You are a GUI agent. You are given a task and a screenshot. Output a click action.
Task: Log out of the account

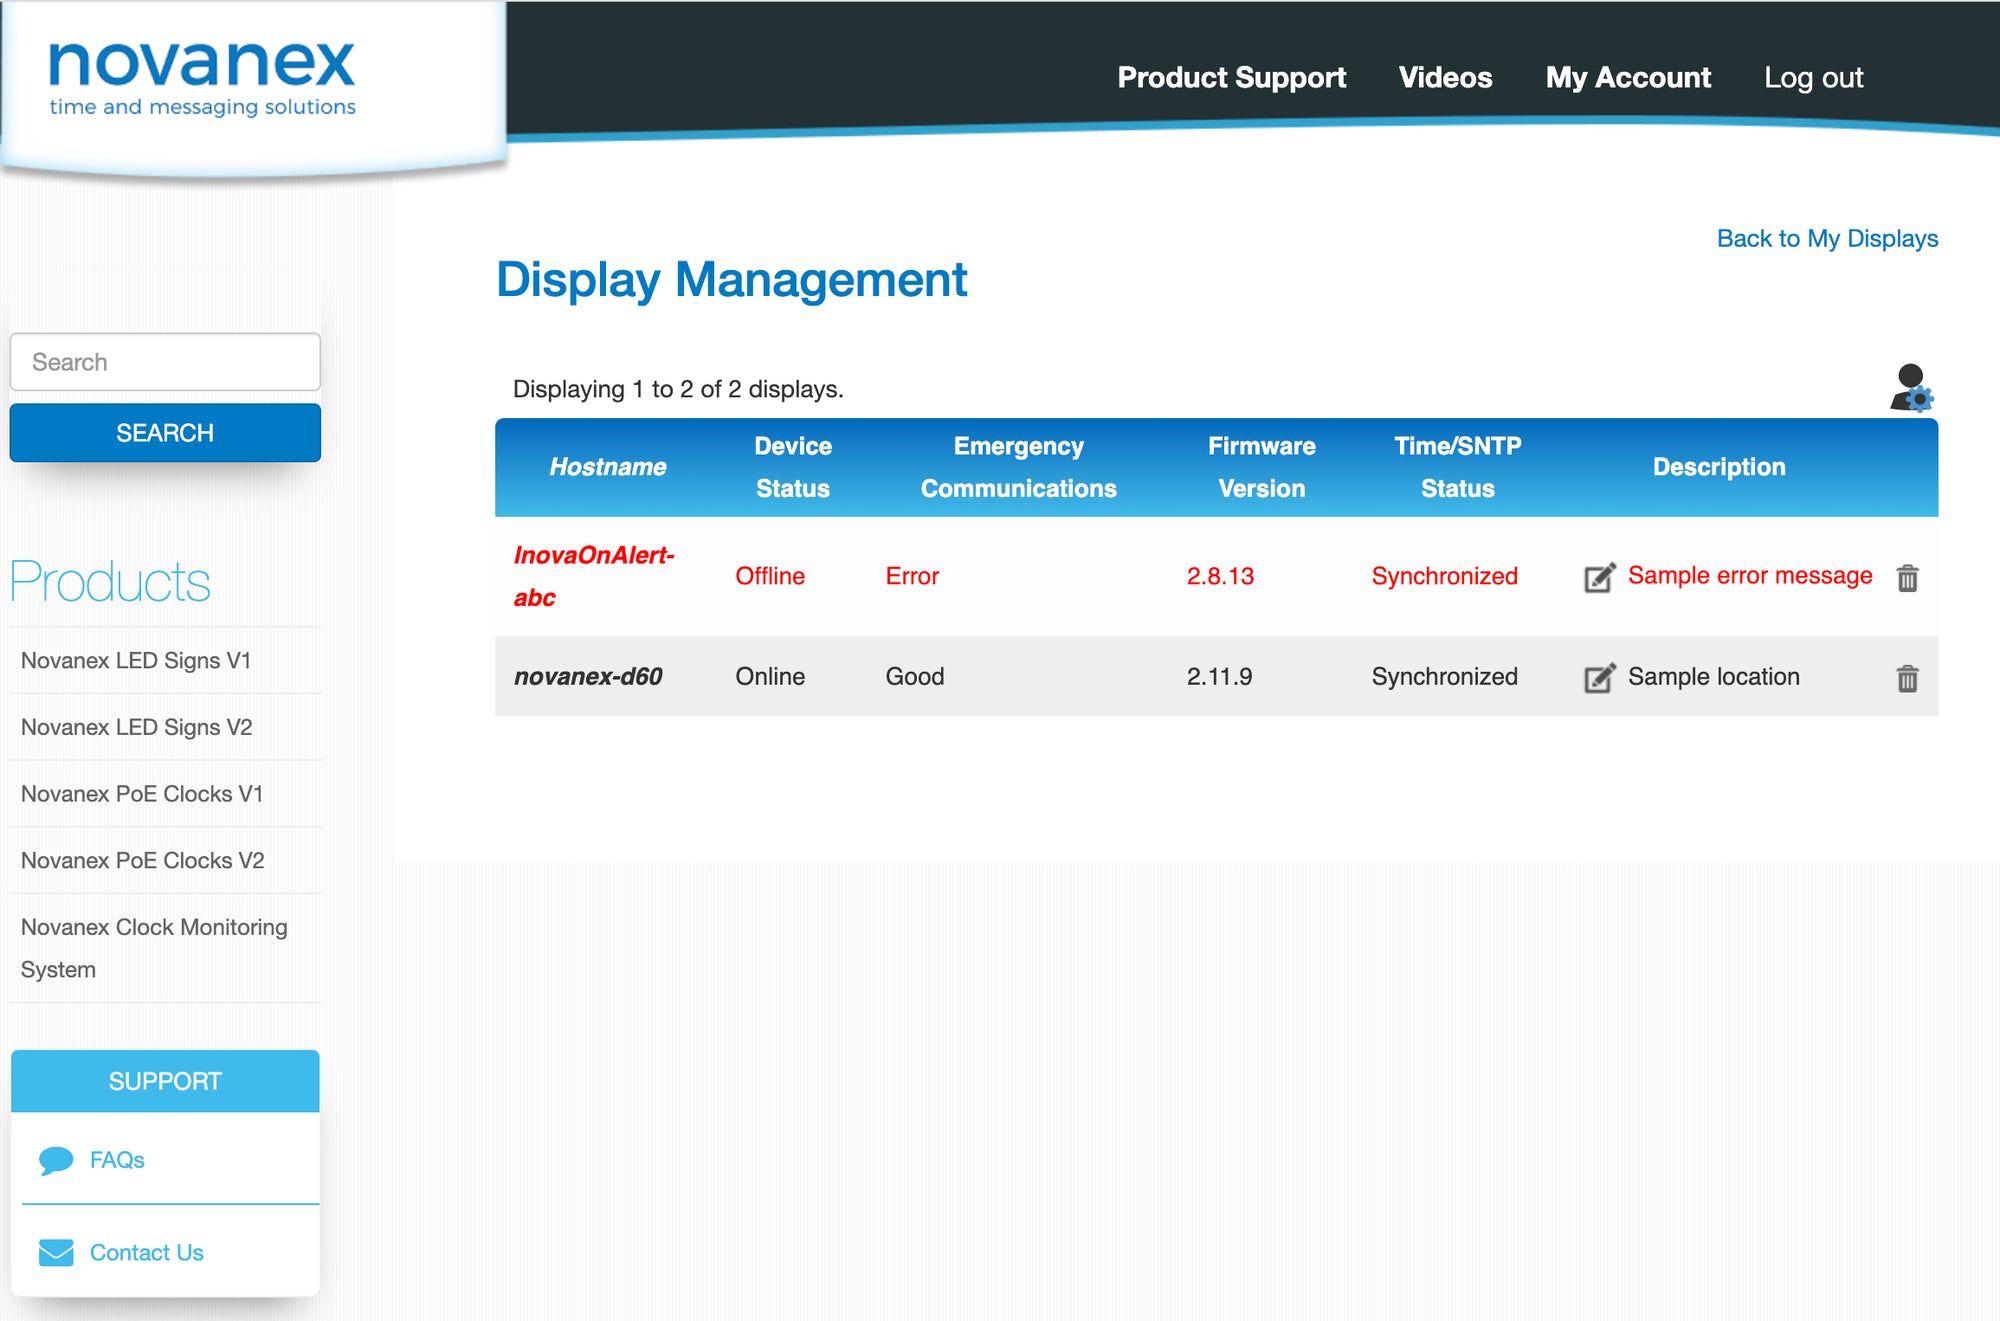click(1814, 77)
